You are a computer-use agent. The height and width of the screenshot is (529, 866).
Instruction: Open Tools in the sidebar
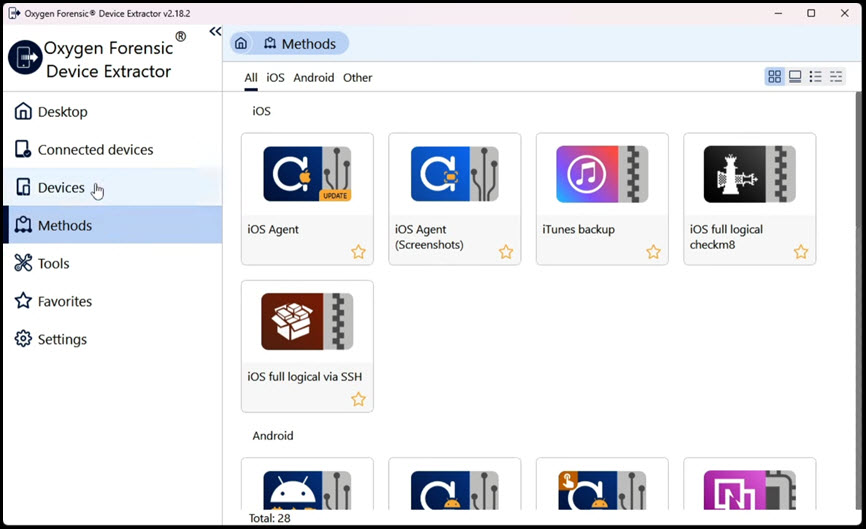113,263
